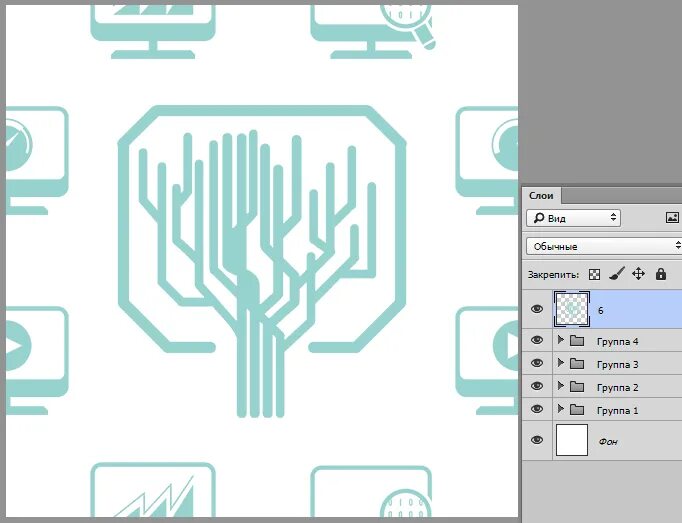Click Группа 3 folder icon
The image size is (682, 523).
tap(577, 363)
